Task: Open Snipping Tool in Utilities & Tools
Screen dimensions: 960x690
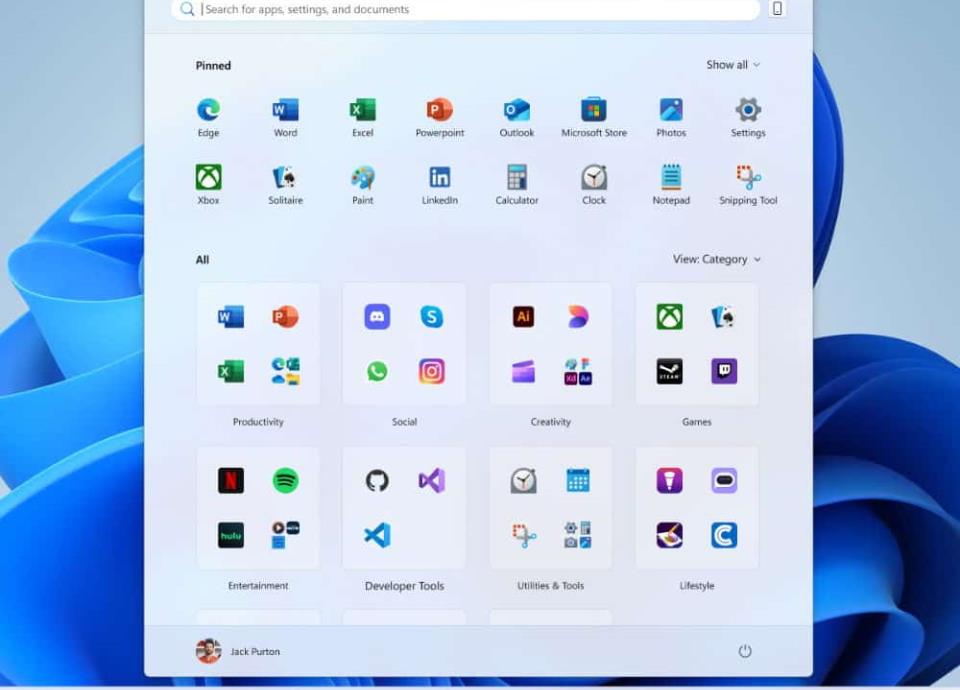Action: (523, 535)
